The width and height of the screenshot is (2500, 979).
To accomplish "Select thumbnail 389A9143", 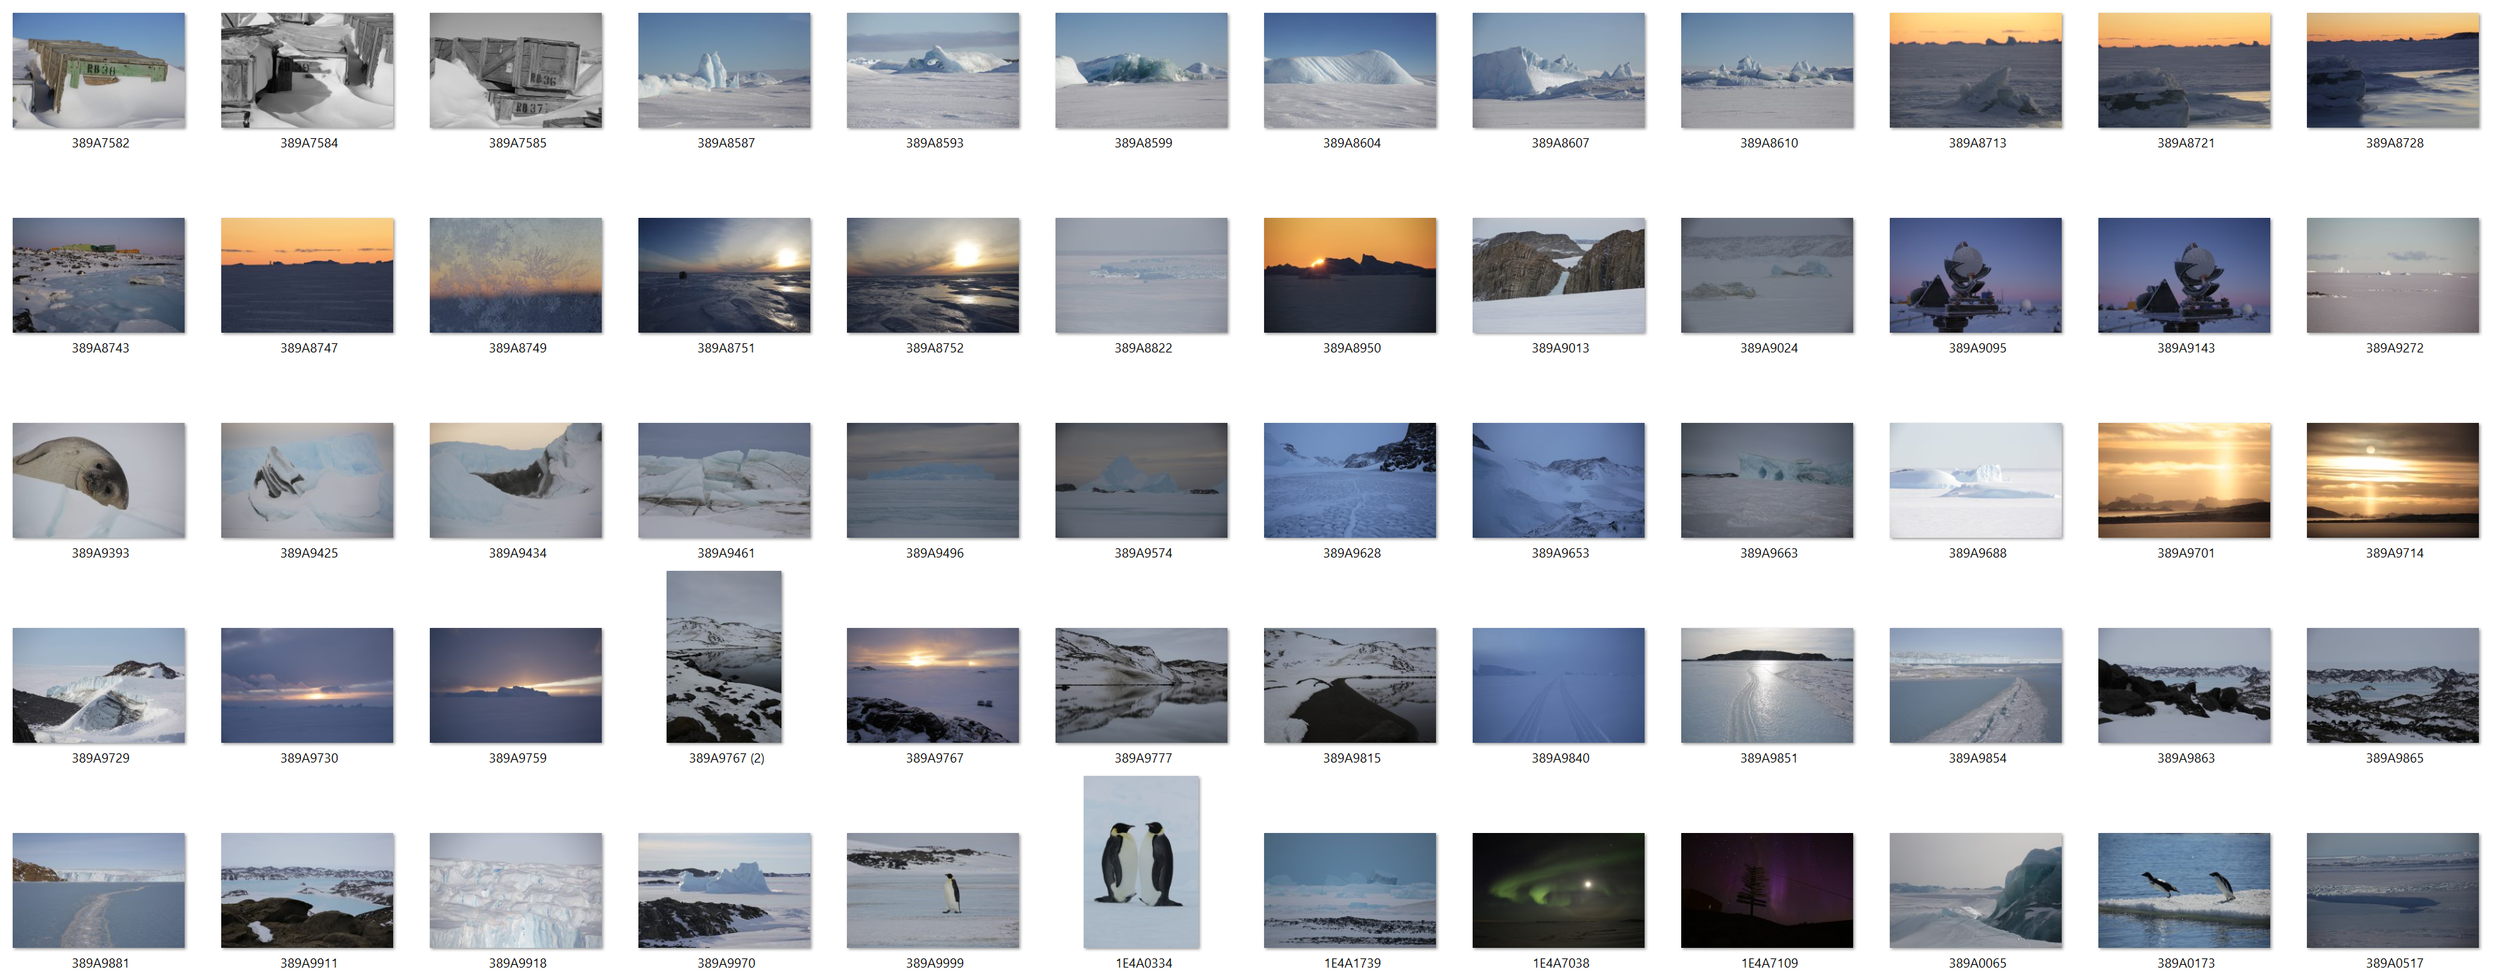I will 2184,275.
